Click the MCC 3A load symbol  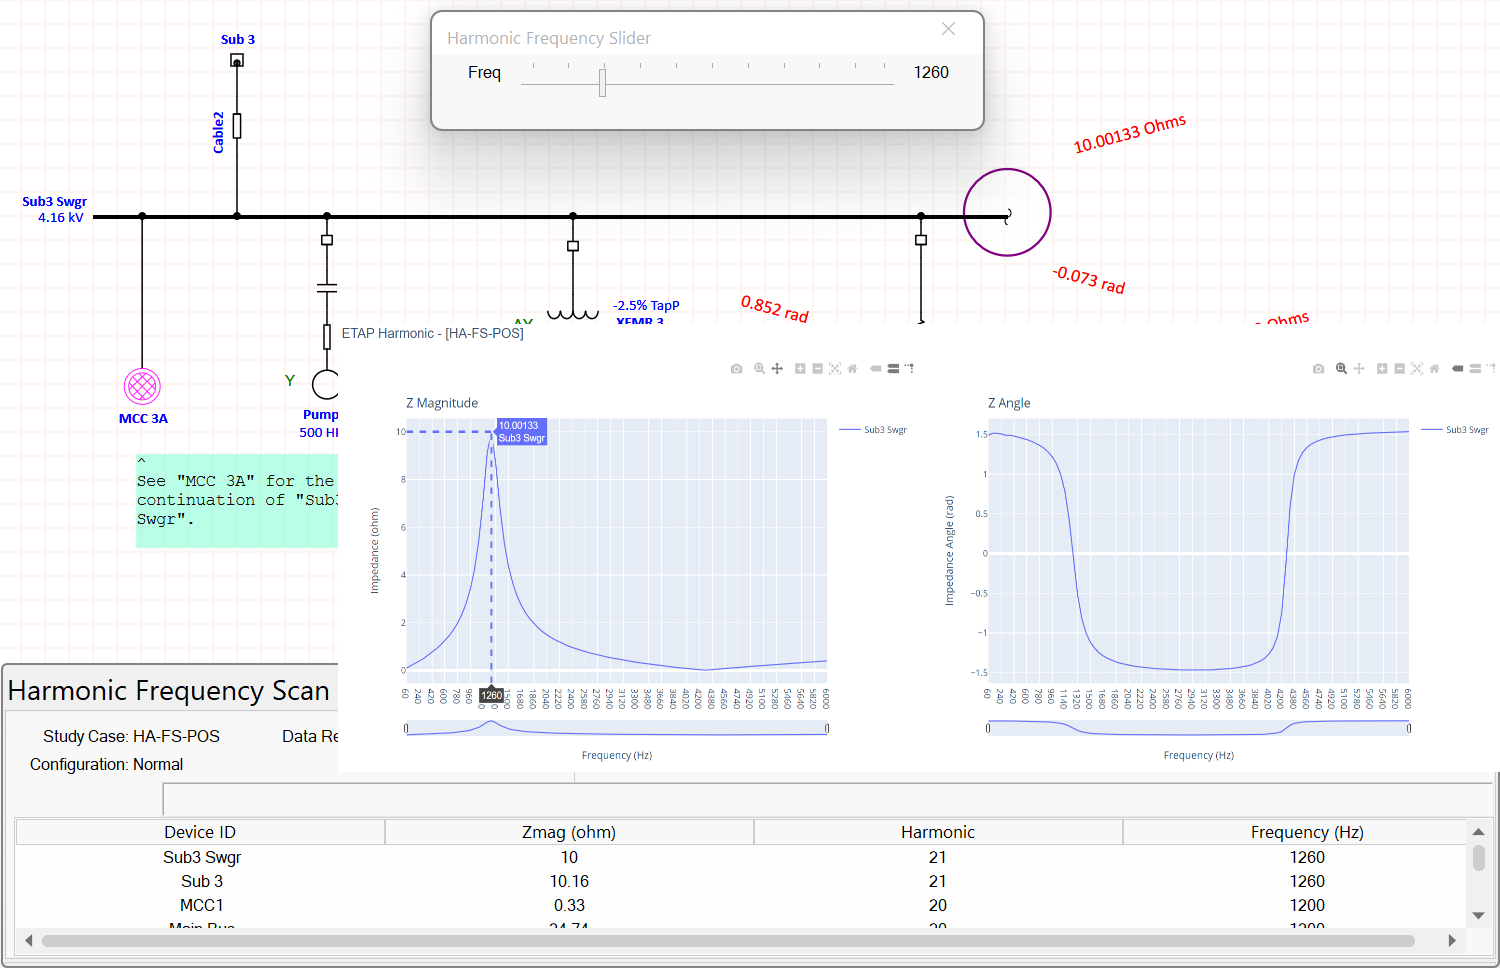[142, 386]
